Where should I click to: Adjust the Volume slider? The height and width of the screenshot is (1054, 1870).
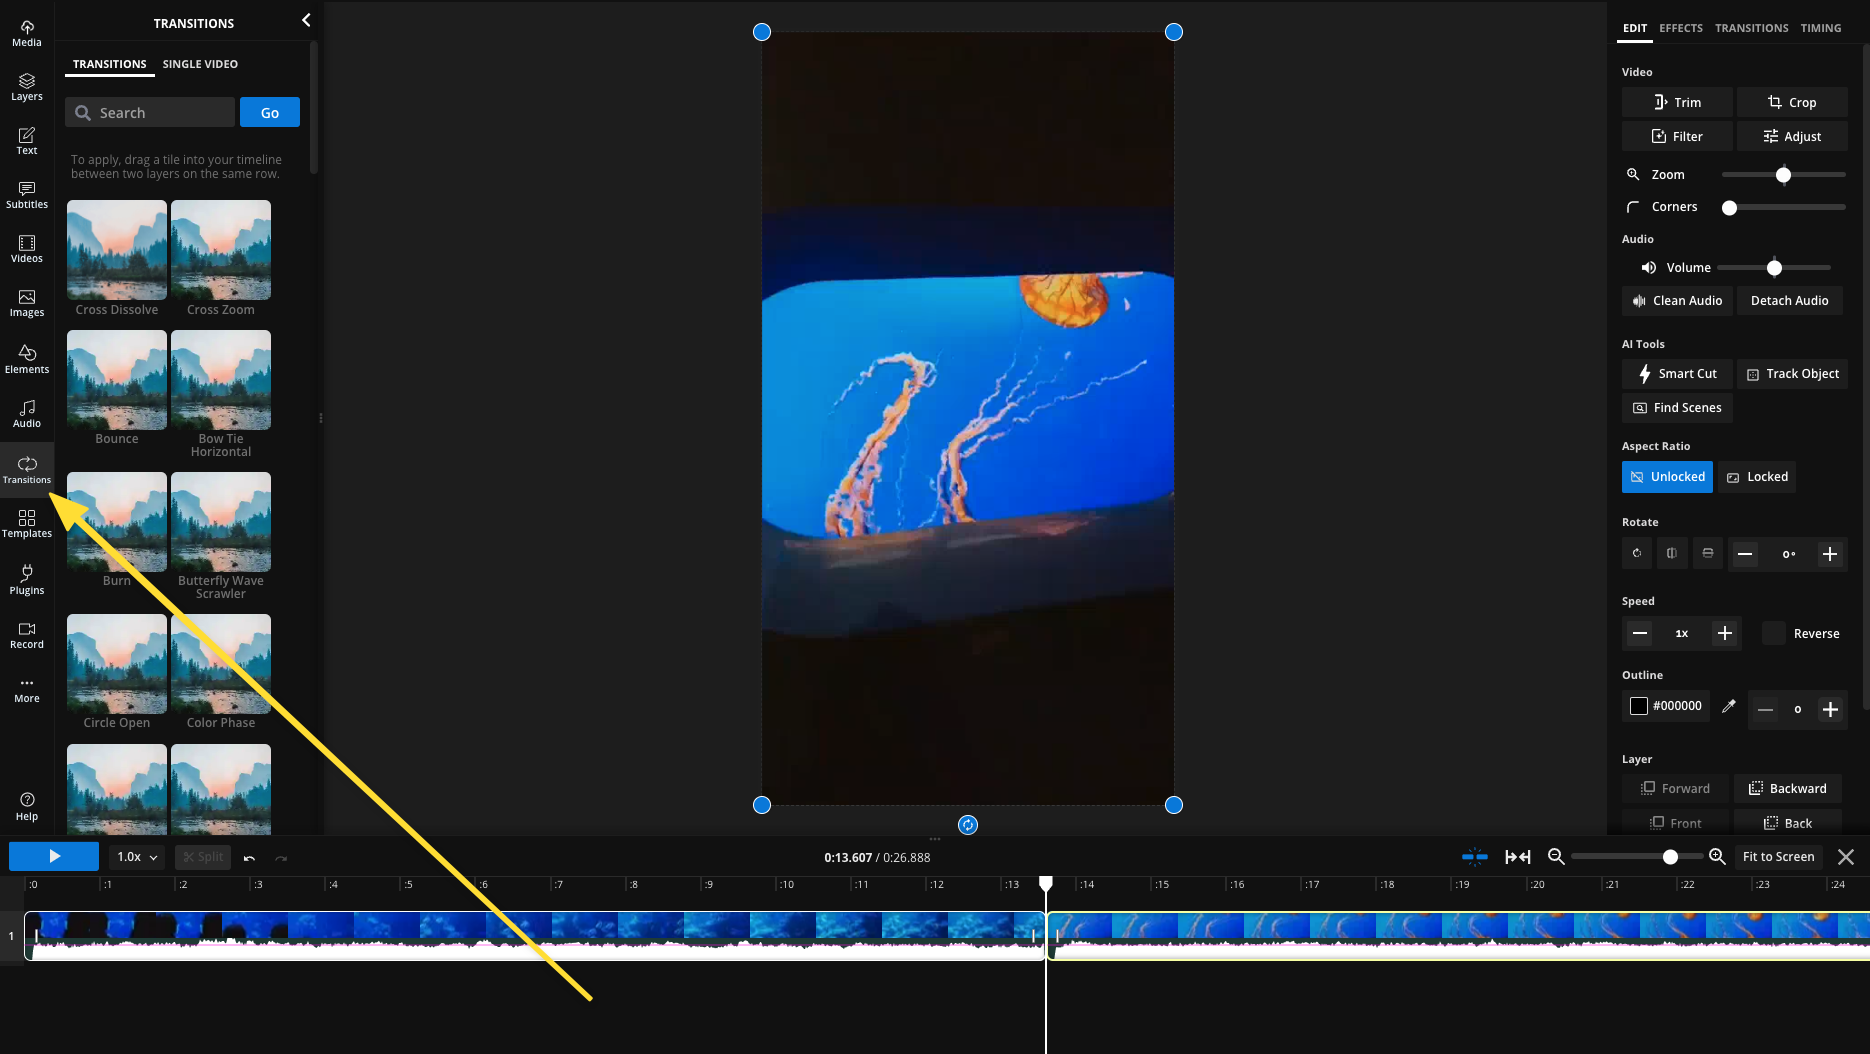(x=1773, y=268)
